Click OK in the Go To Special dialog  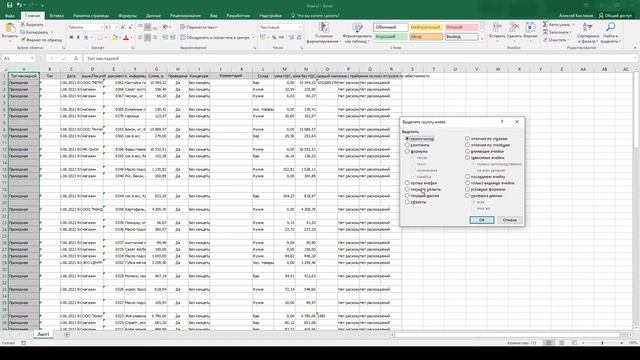click(x=482, y=220)
